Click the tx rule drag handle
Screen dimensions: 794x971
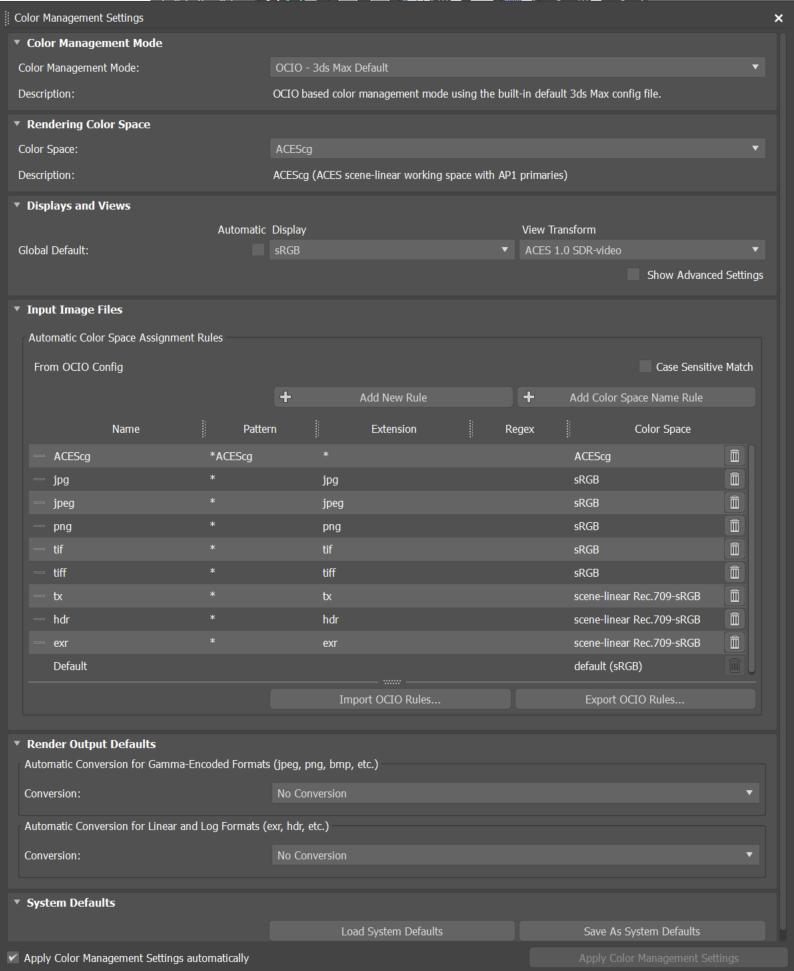[x=39, y=596]
